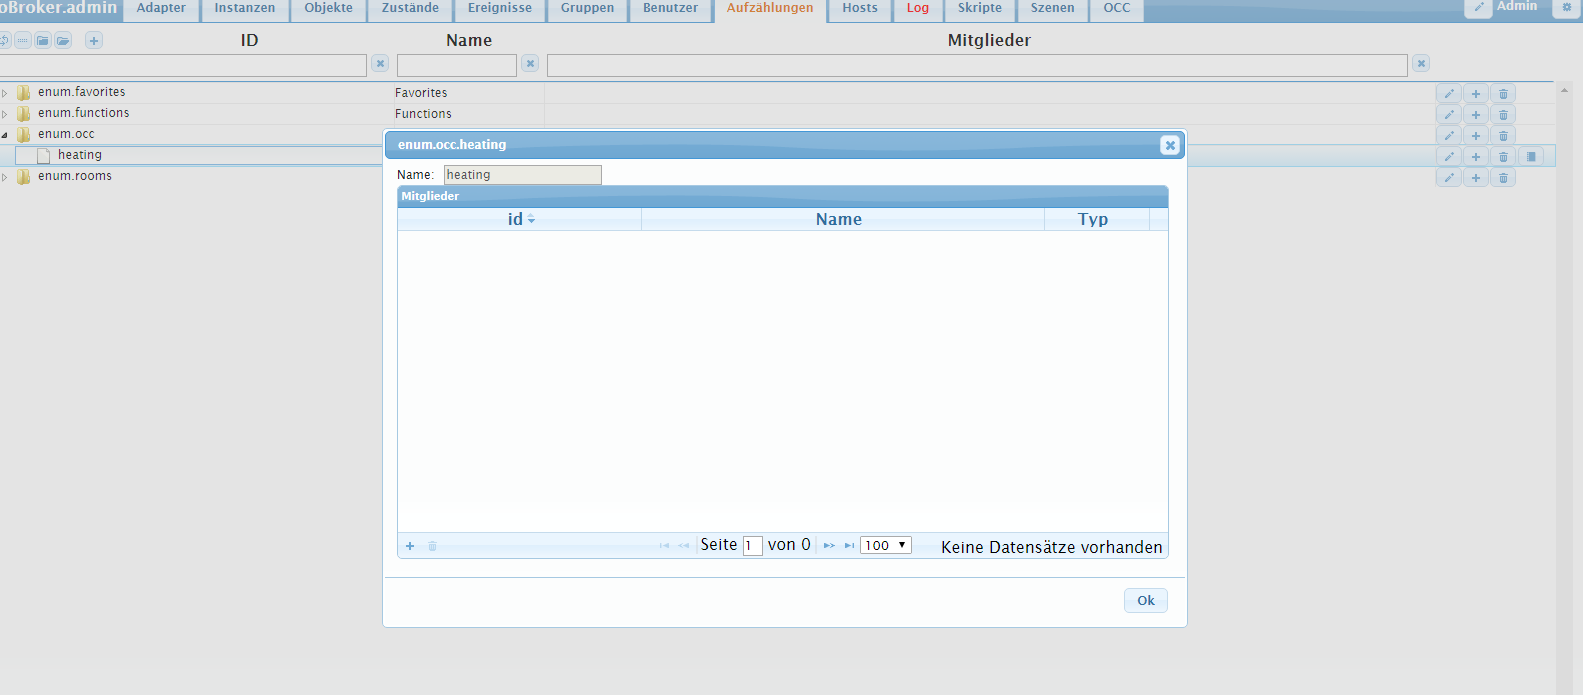Sort members by Name column header
This screenshot has width=1583, height=695.
coord(842,219)
